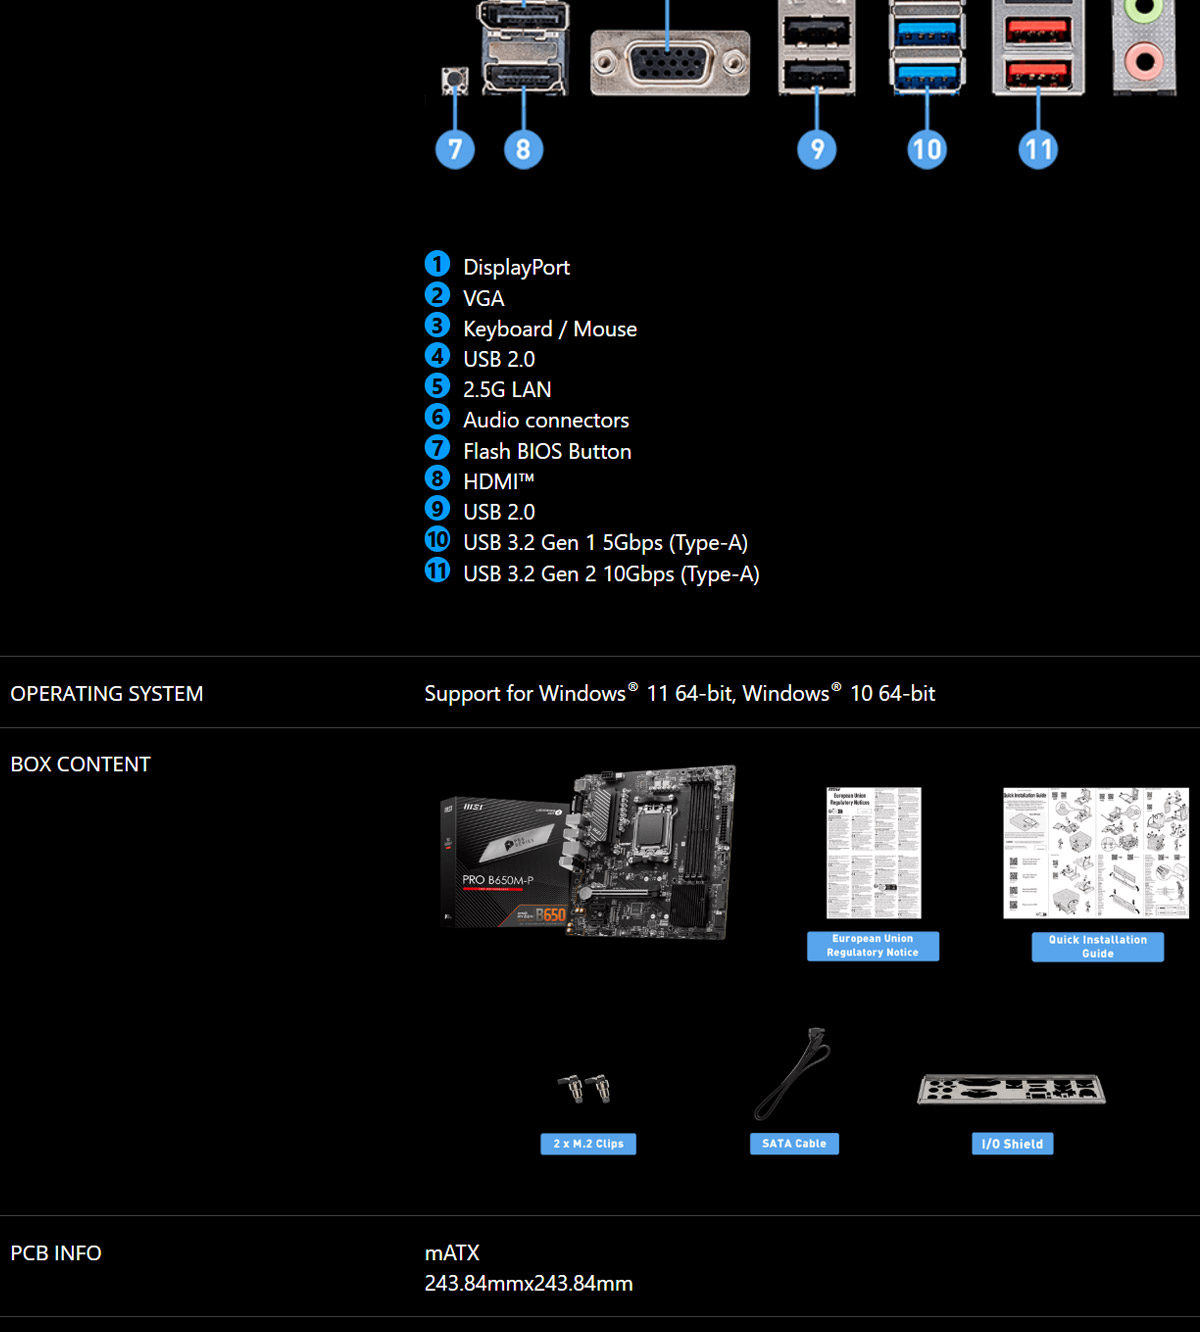Click the 'OPERATING SYSTEM' section heading
Screen dimensions: 1200x1332
coord(107,694)
